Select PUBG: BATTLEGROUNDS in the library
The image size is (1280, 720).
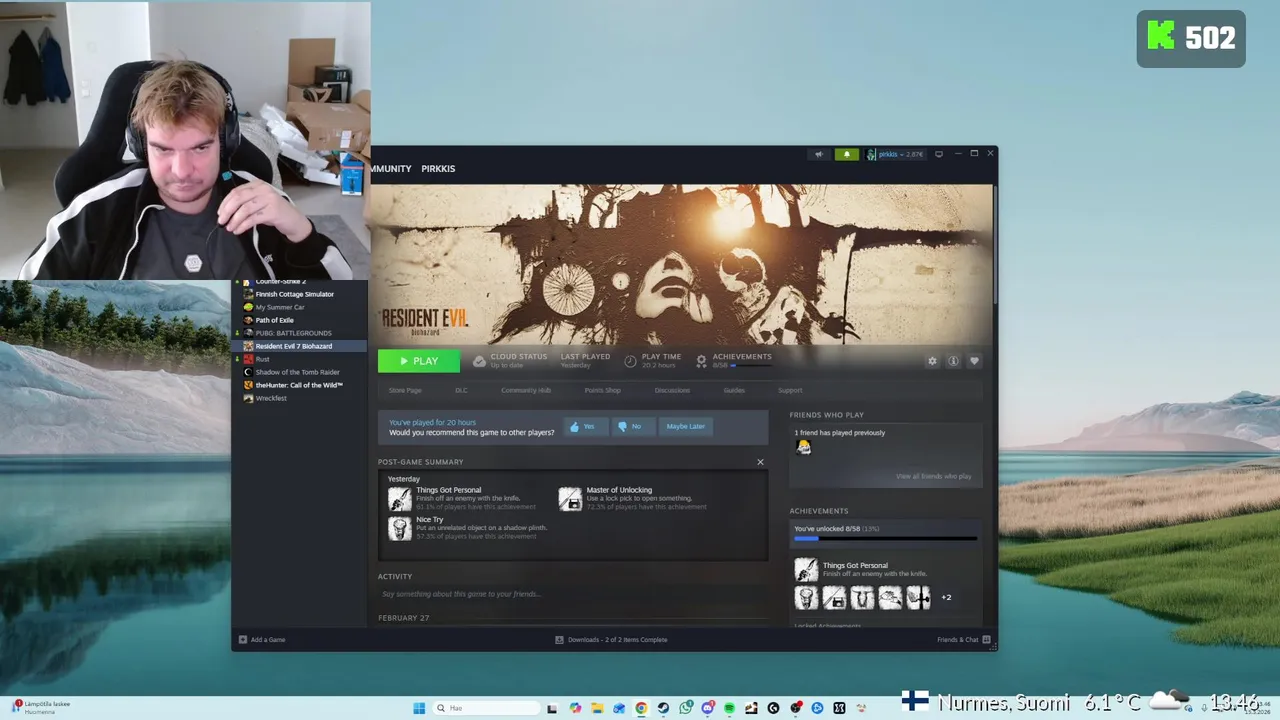tap(293, 333)
